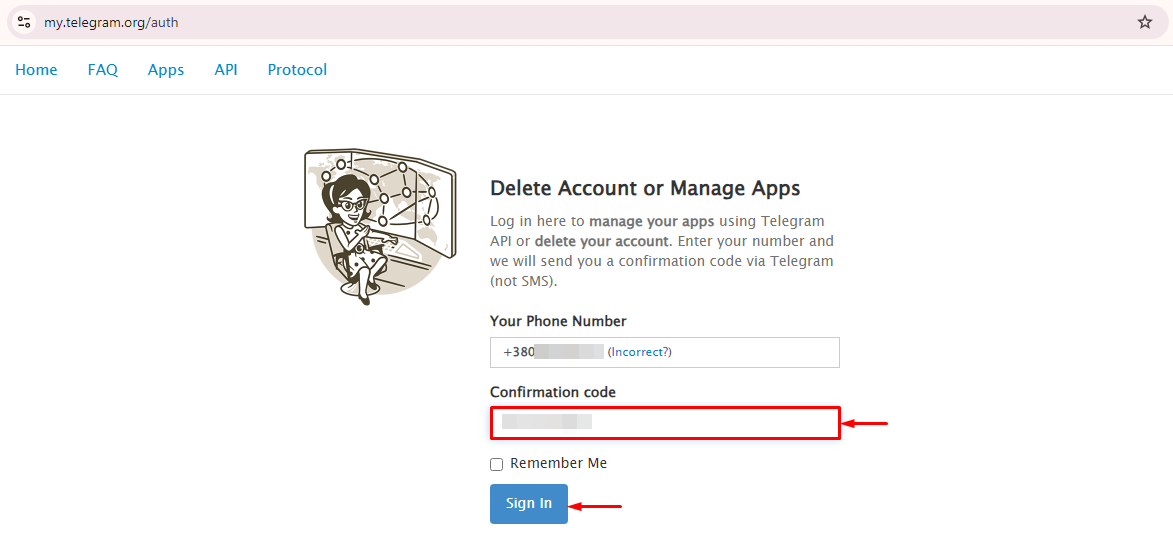Open the Protocol navigation link
Image resolution: width=1173 pixels, height=560 pixels.
[297, 70]
